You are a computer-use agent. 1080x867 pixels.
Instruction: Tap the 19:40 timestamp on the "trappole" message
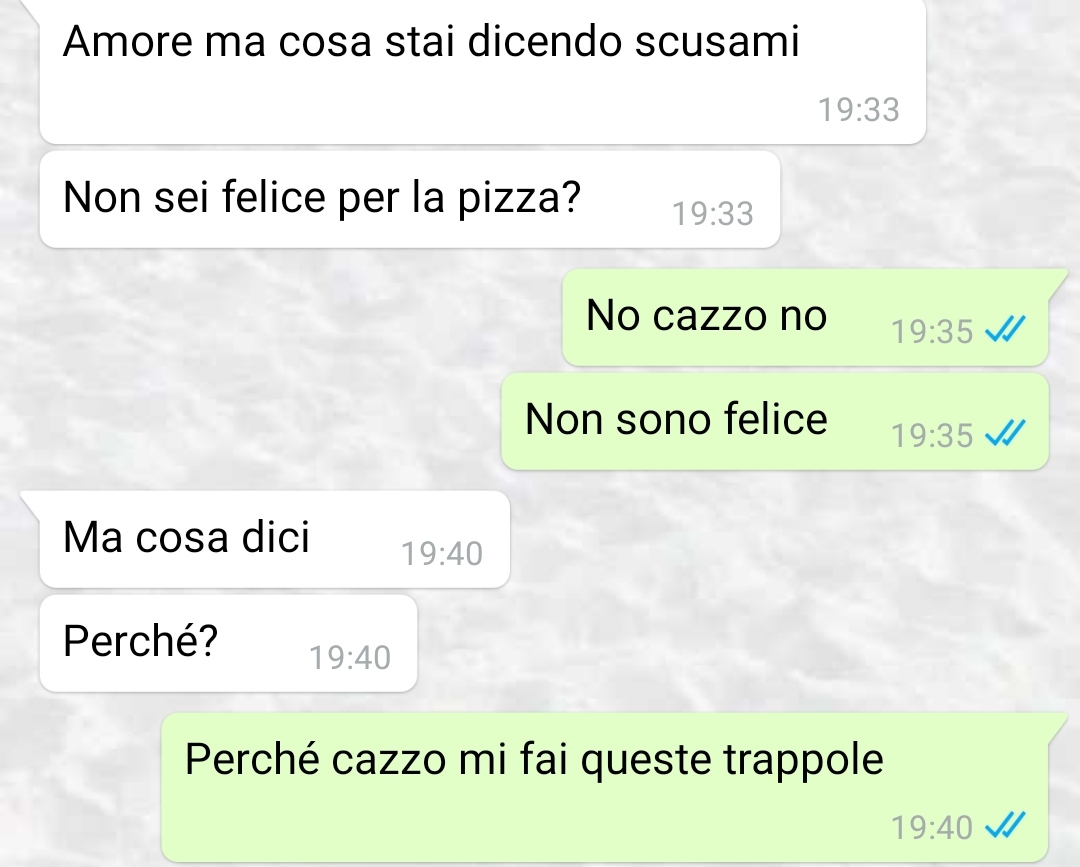(x=931, y=828)
